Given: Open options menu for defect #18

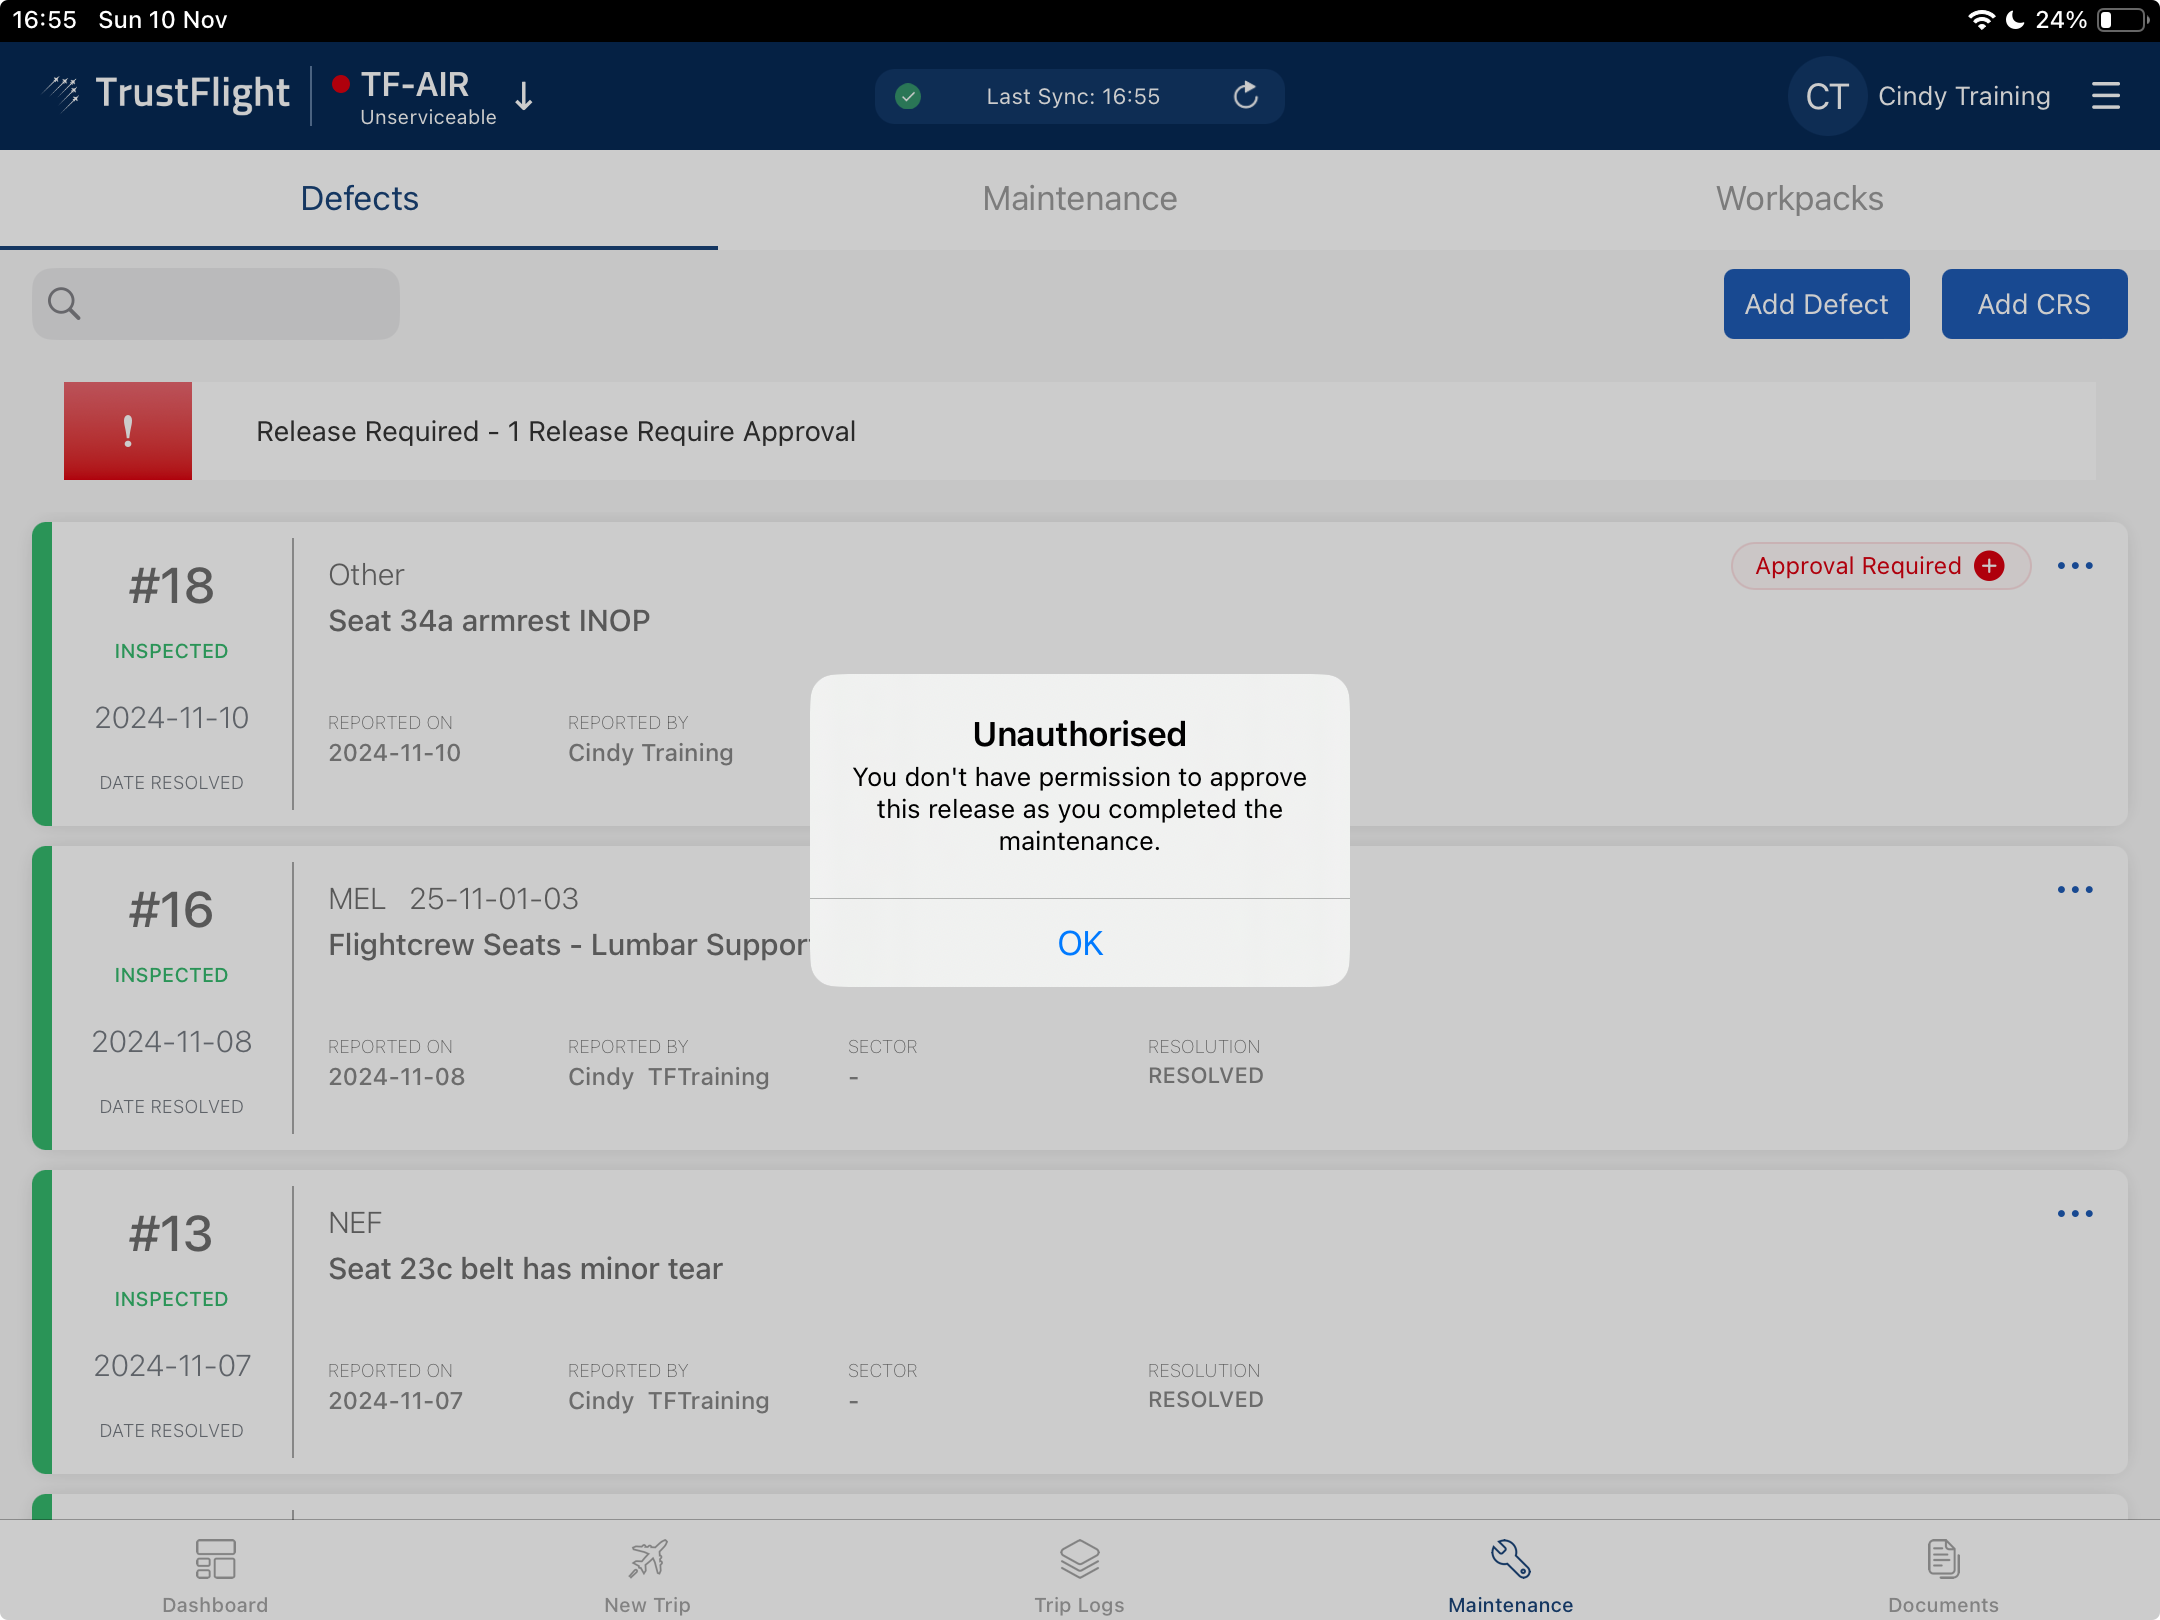Looking at the screenshot, I should click(2074, 566).
